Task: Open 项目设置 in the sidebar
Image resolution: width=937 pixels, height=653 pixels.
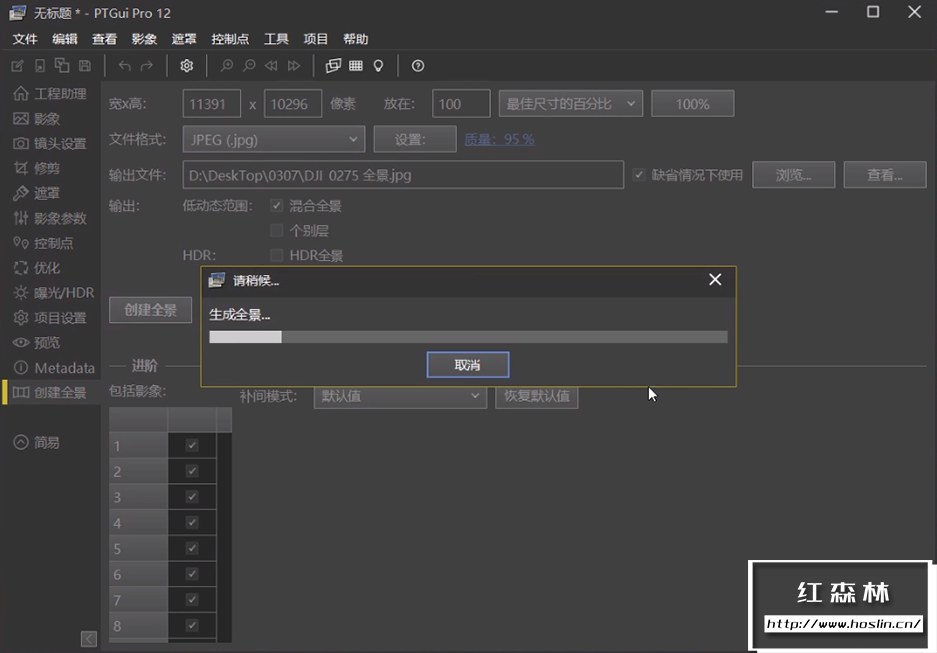Action: pos(51,318)
